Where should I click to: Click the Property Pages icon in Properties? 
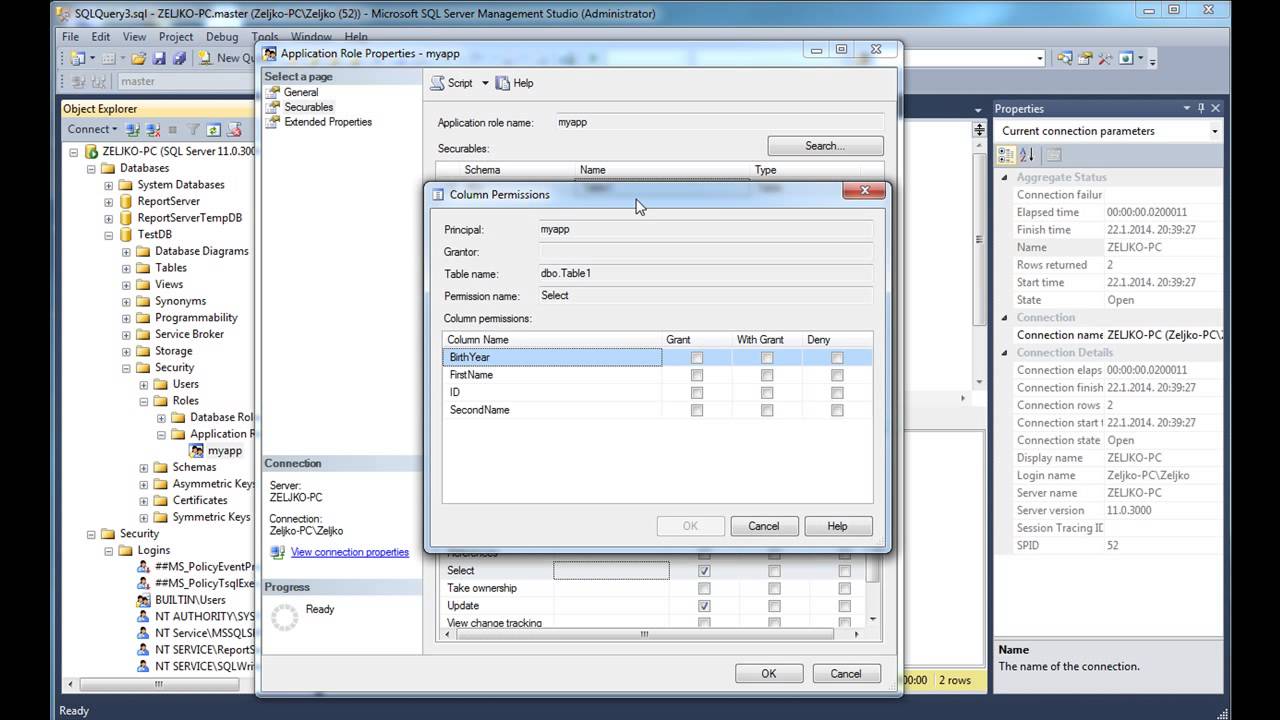[x=1053, y=154]
